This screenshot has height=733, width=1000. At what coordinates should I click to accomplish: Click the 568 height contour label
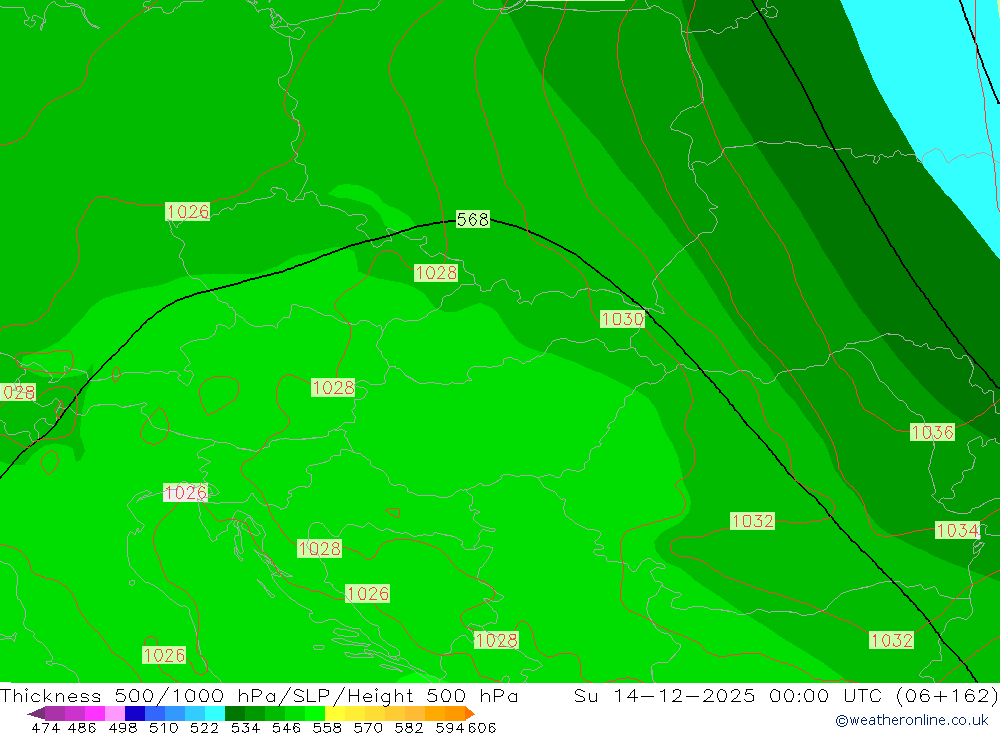(473, 219)
